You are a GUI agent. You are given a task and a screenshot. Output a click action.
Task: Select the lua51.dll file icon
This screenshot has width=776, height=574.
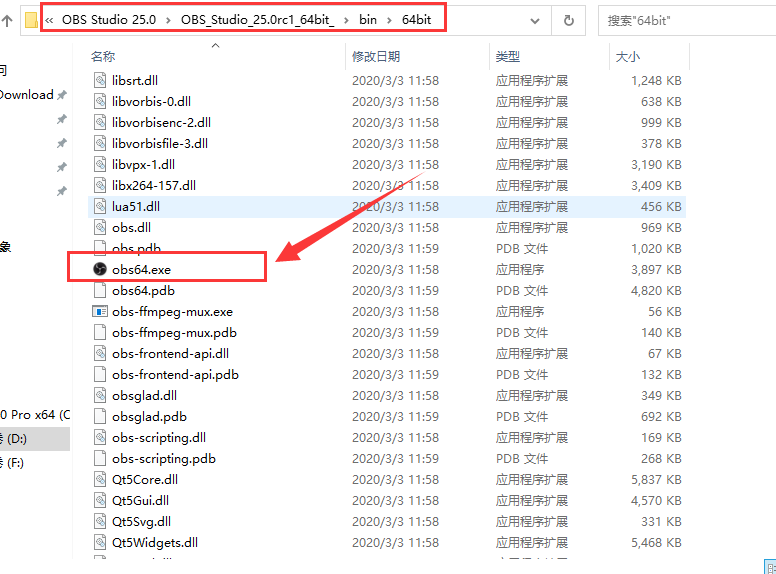pyautogui.click(x=100, y=206)
